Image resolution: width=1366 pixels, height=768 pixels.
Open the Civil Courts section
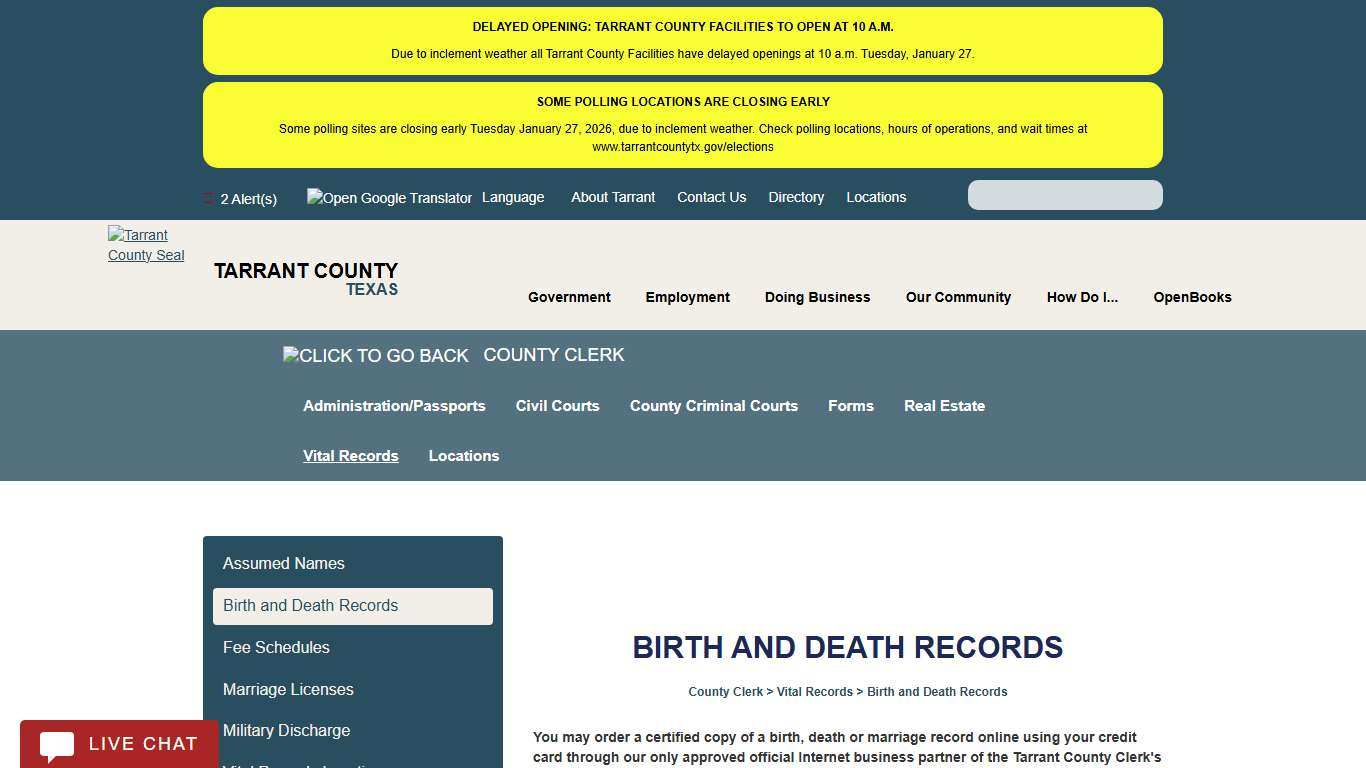(557, 405)
